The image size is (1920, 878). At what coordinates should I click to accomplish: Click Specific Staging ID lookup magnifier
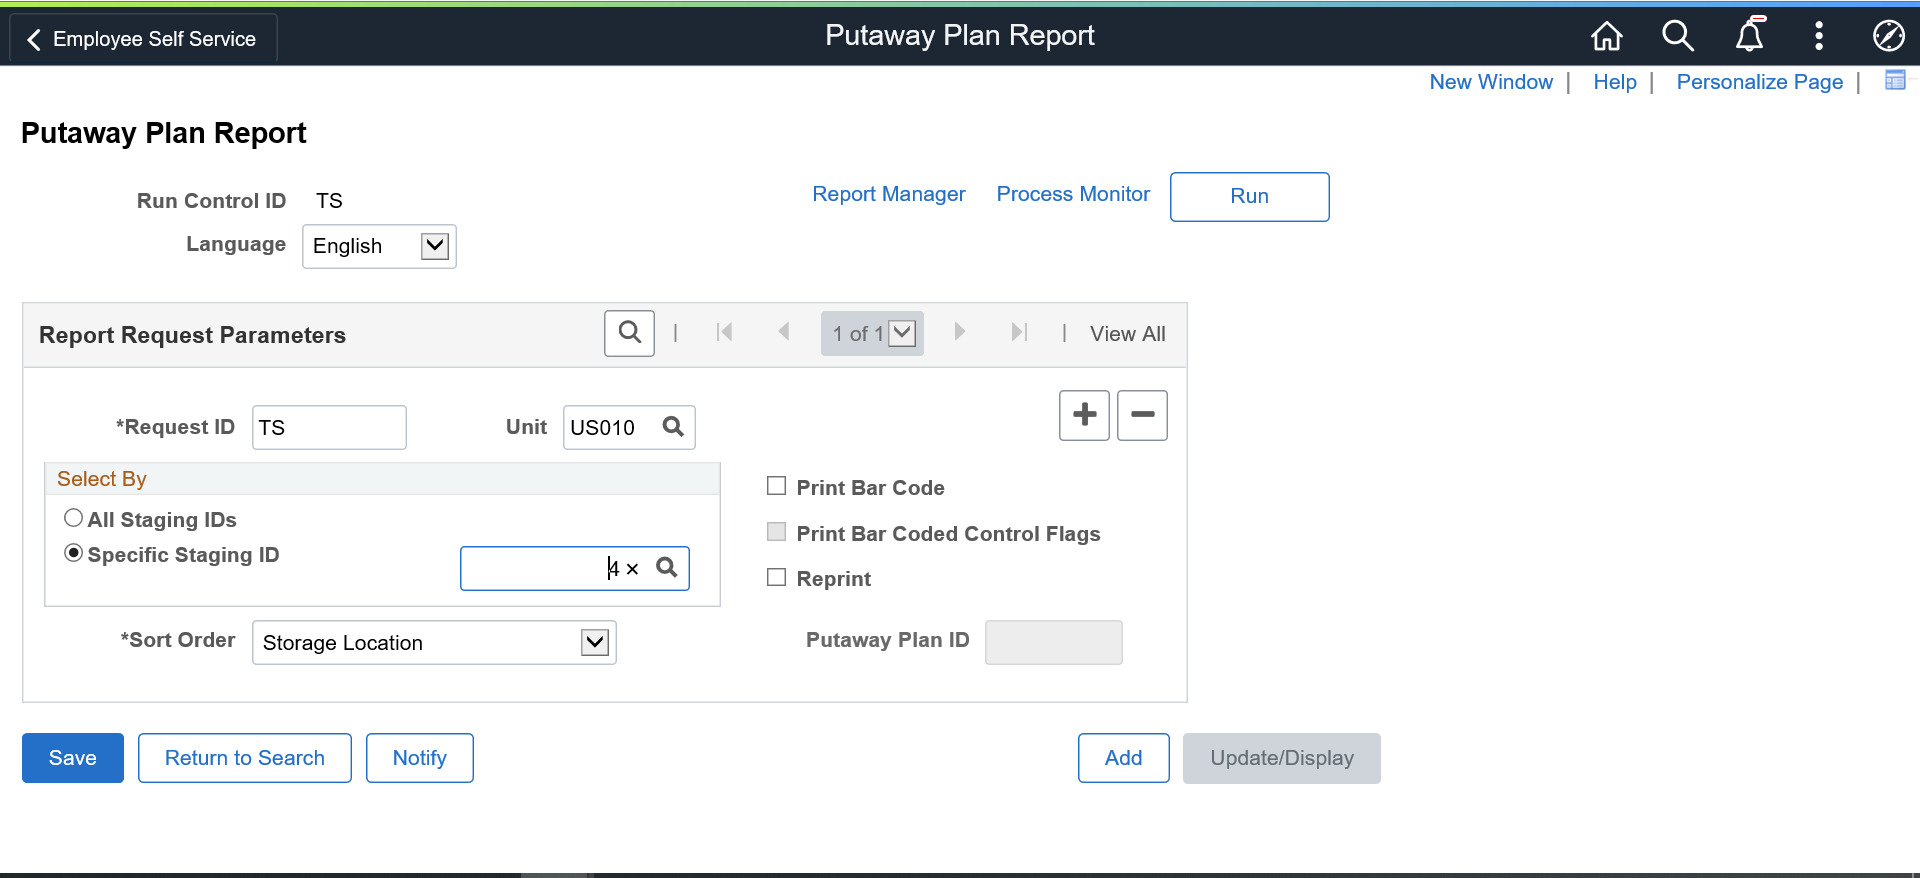pyautogui.click(x=667, y=568)
